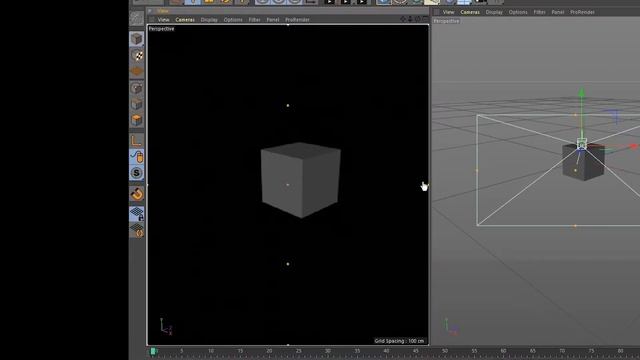Image resolution: width=640 pixels, height=360 pixels.
Task: Open ProRender menu in left viewport
Action: (x=297, y=20)
